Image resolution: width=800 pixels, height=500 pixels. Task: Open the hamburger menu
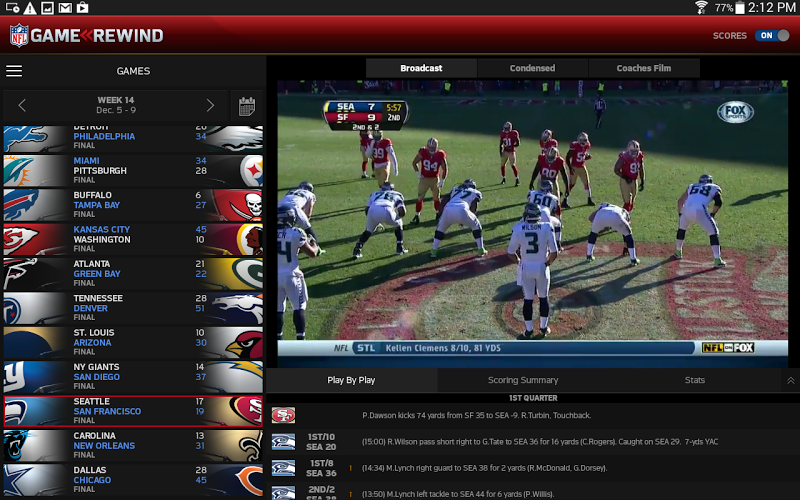(14, 71)
